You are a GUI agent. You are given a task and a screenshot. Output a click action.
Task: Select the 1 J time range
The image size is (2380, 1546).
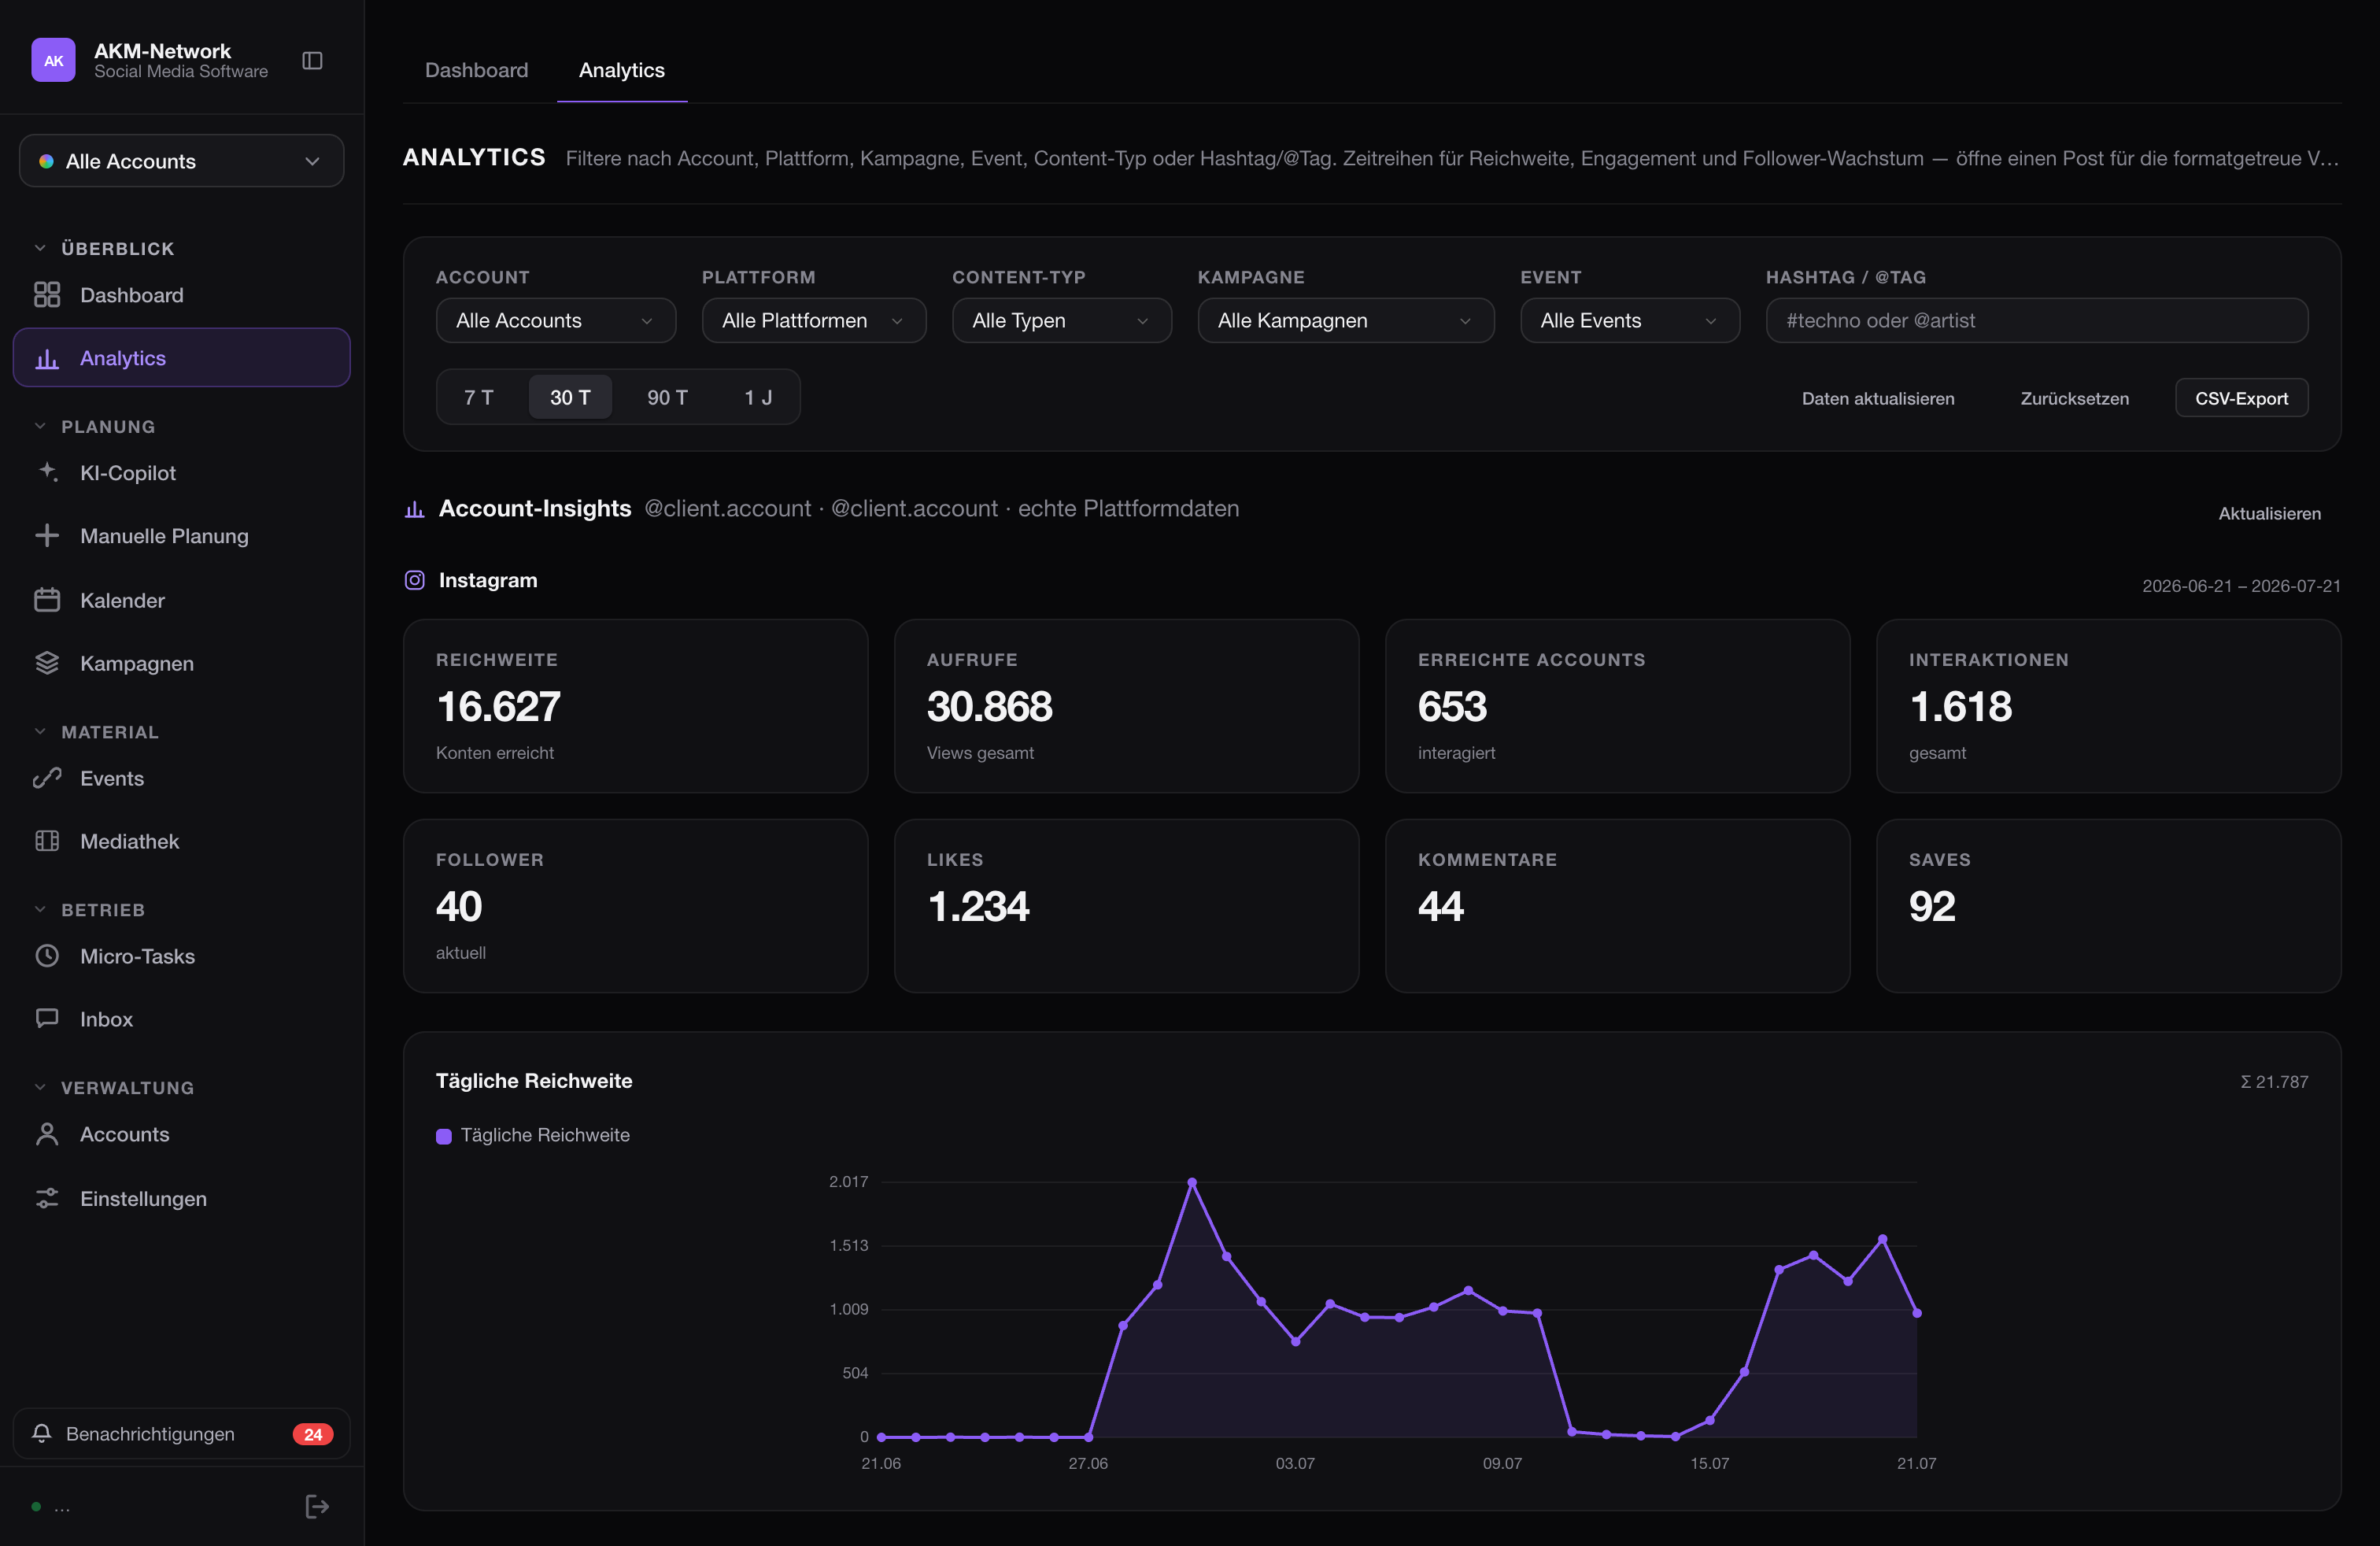pyautogui.click(x=758, y=397)
